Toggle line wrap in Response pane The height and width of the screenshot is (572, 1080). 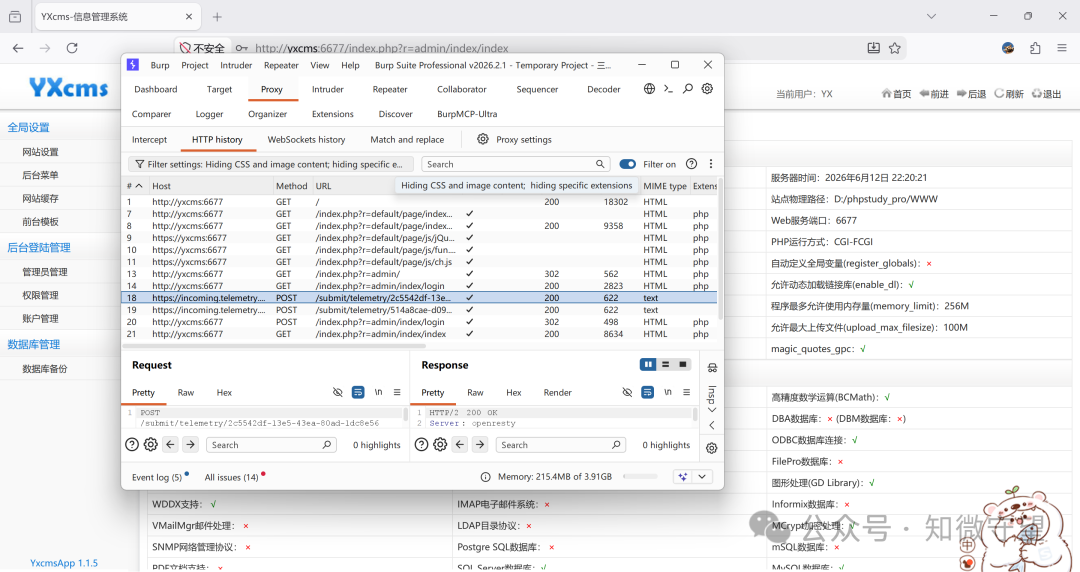click(x=647, y=392)
